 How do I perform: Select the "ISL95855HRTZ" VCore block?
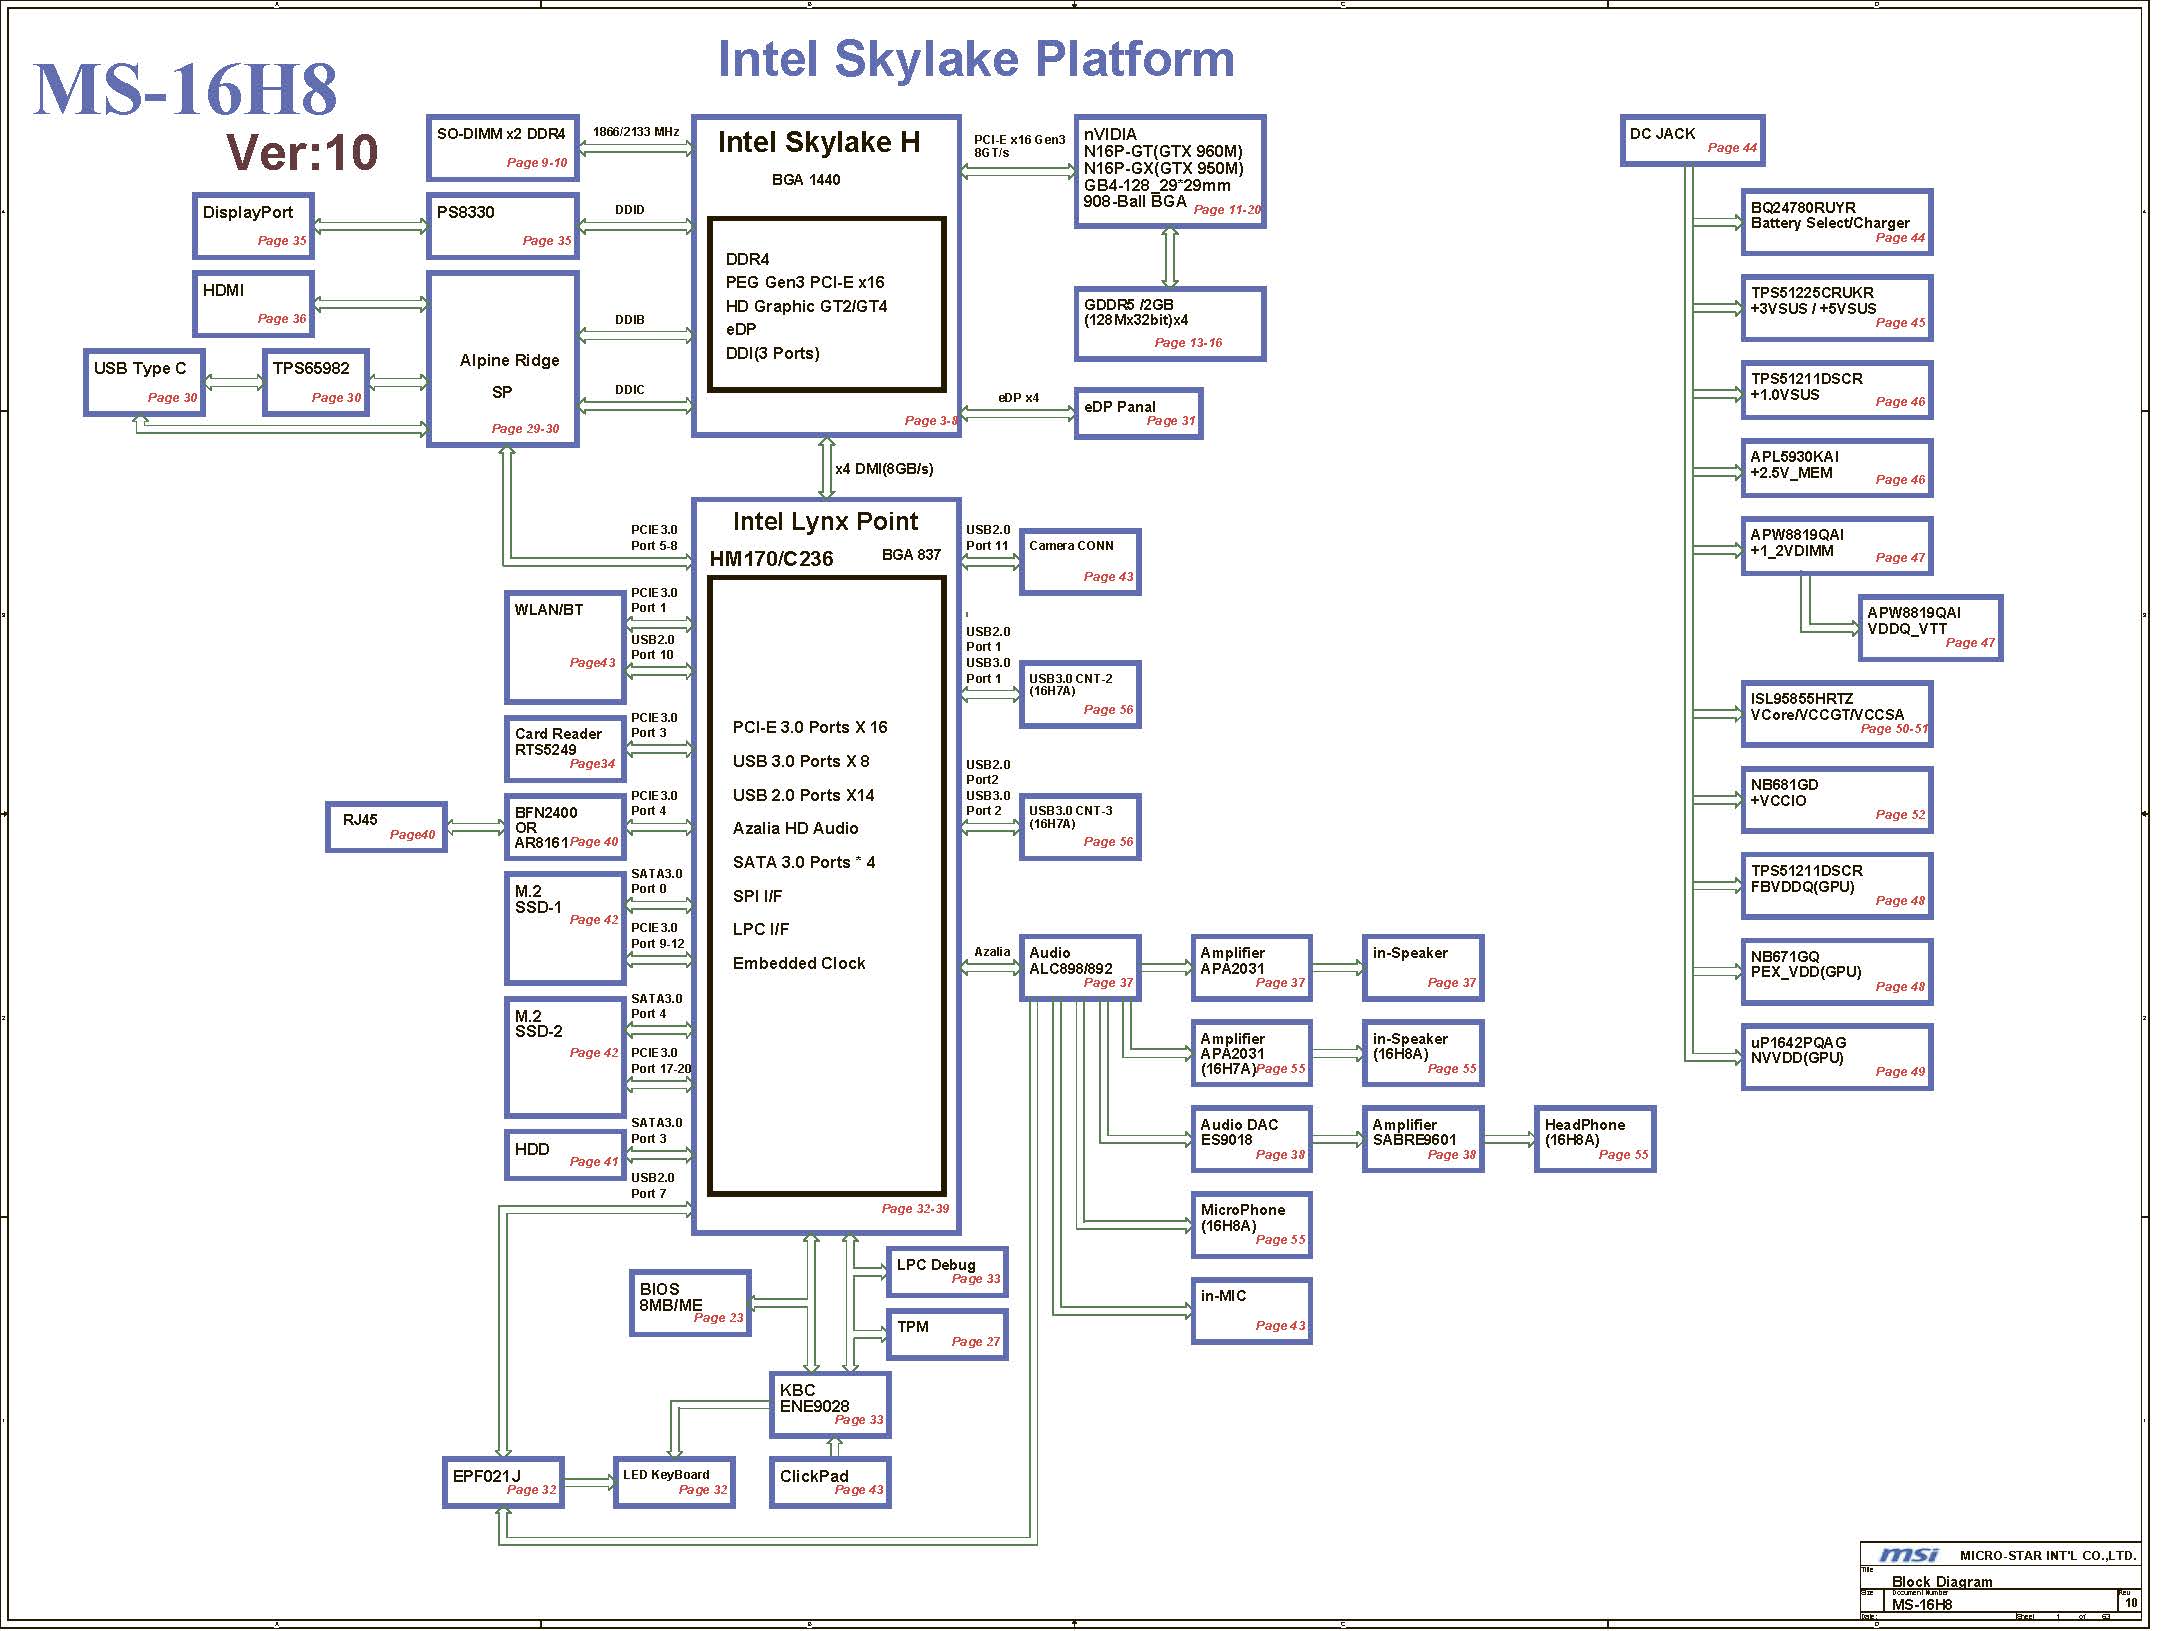pos(1836,714)
